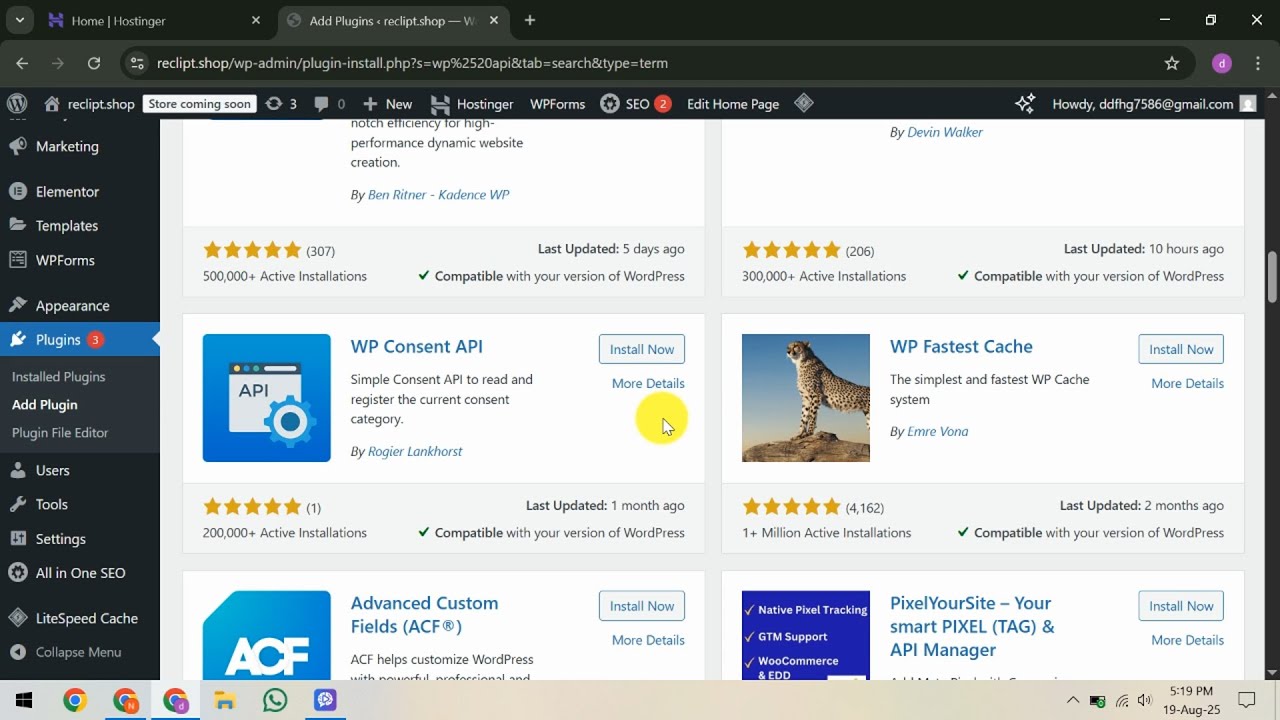Open a new browser tab
The image size is (1280, 720).
click(x=530, y=20)
